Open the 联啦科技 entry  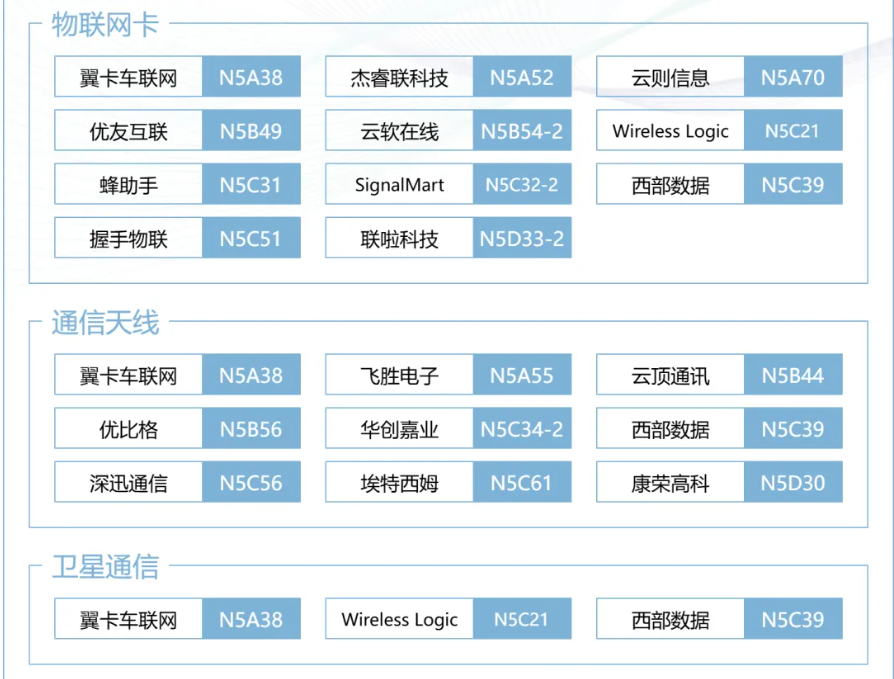pos(399,238)
